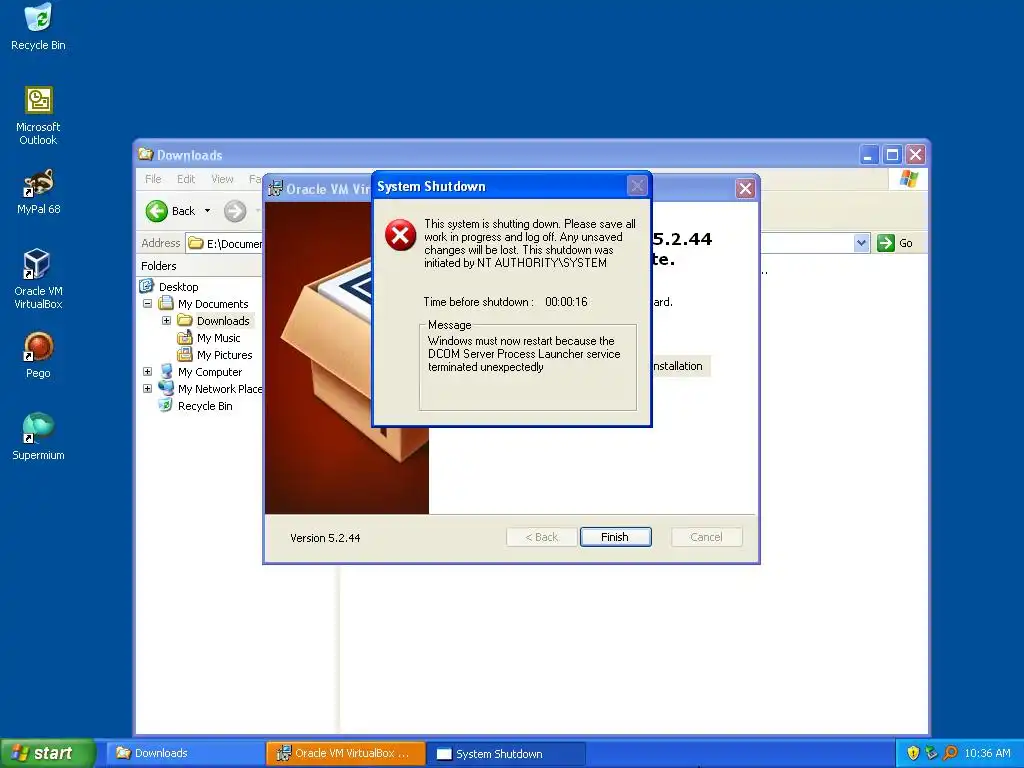
Task: Open the View menu in Downloads
Action: (222, 179)
